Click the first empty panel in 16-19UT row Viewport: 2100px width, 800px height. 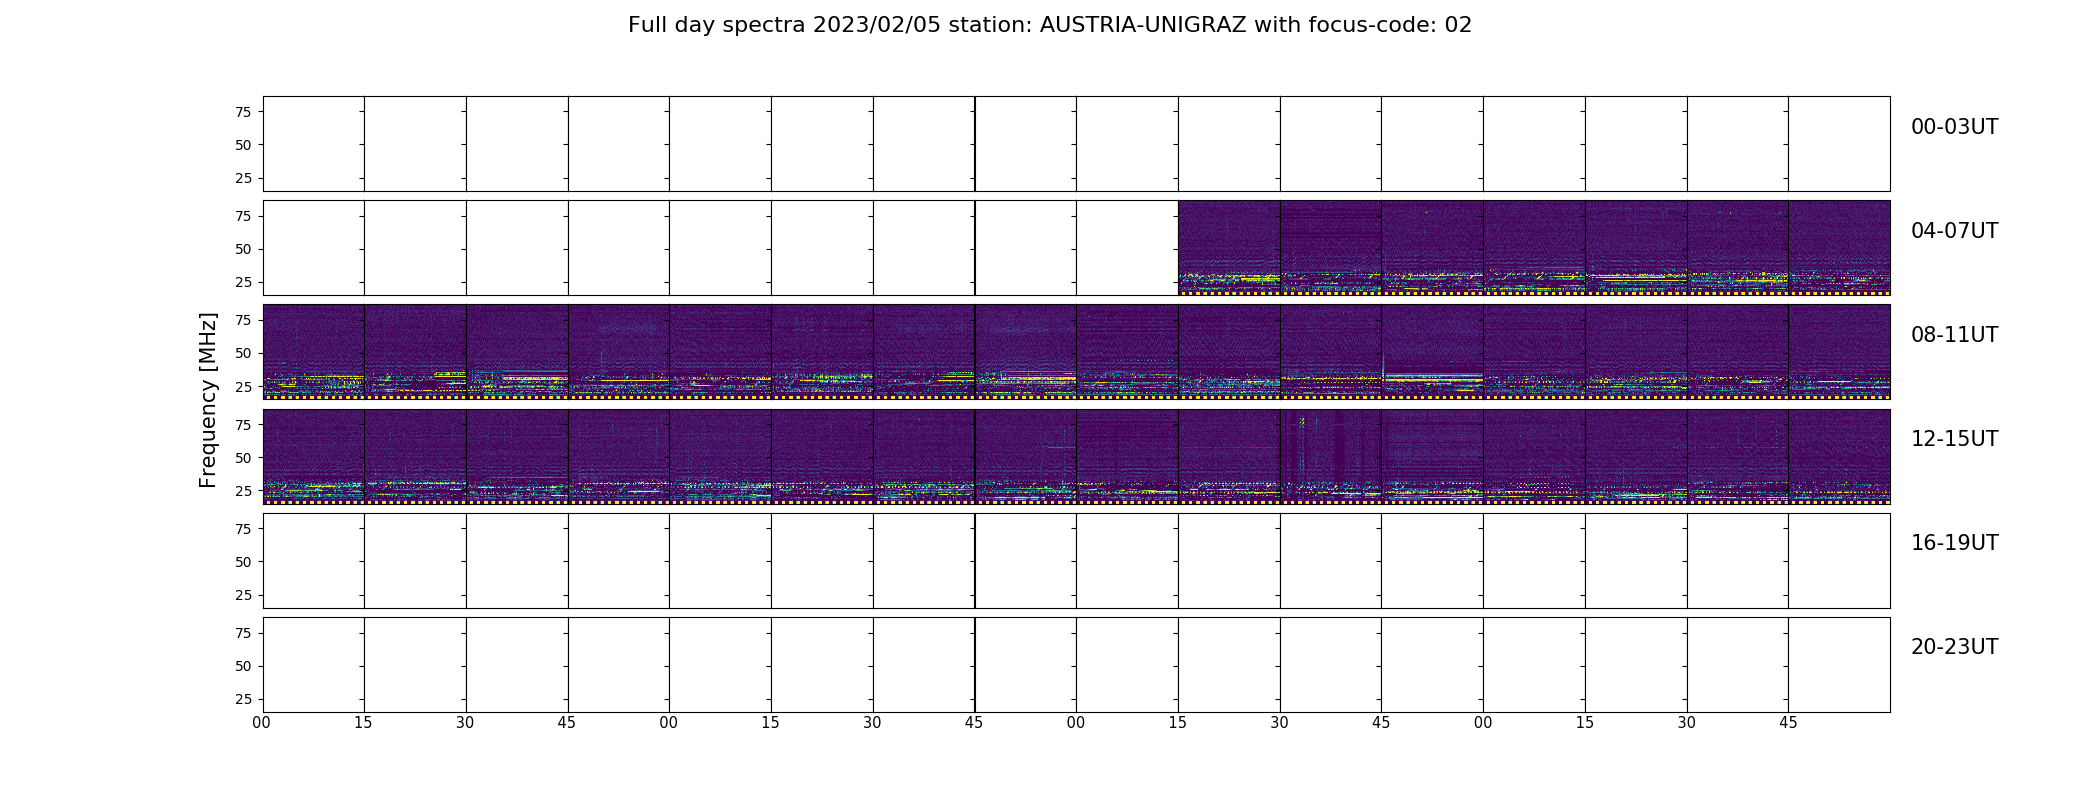314,561
